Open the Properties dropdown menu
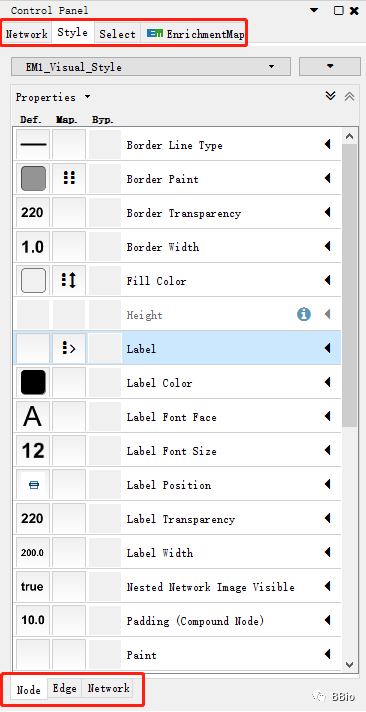This screenshot has height=712, width=366. point(53,97)
